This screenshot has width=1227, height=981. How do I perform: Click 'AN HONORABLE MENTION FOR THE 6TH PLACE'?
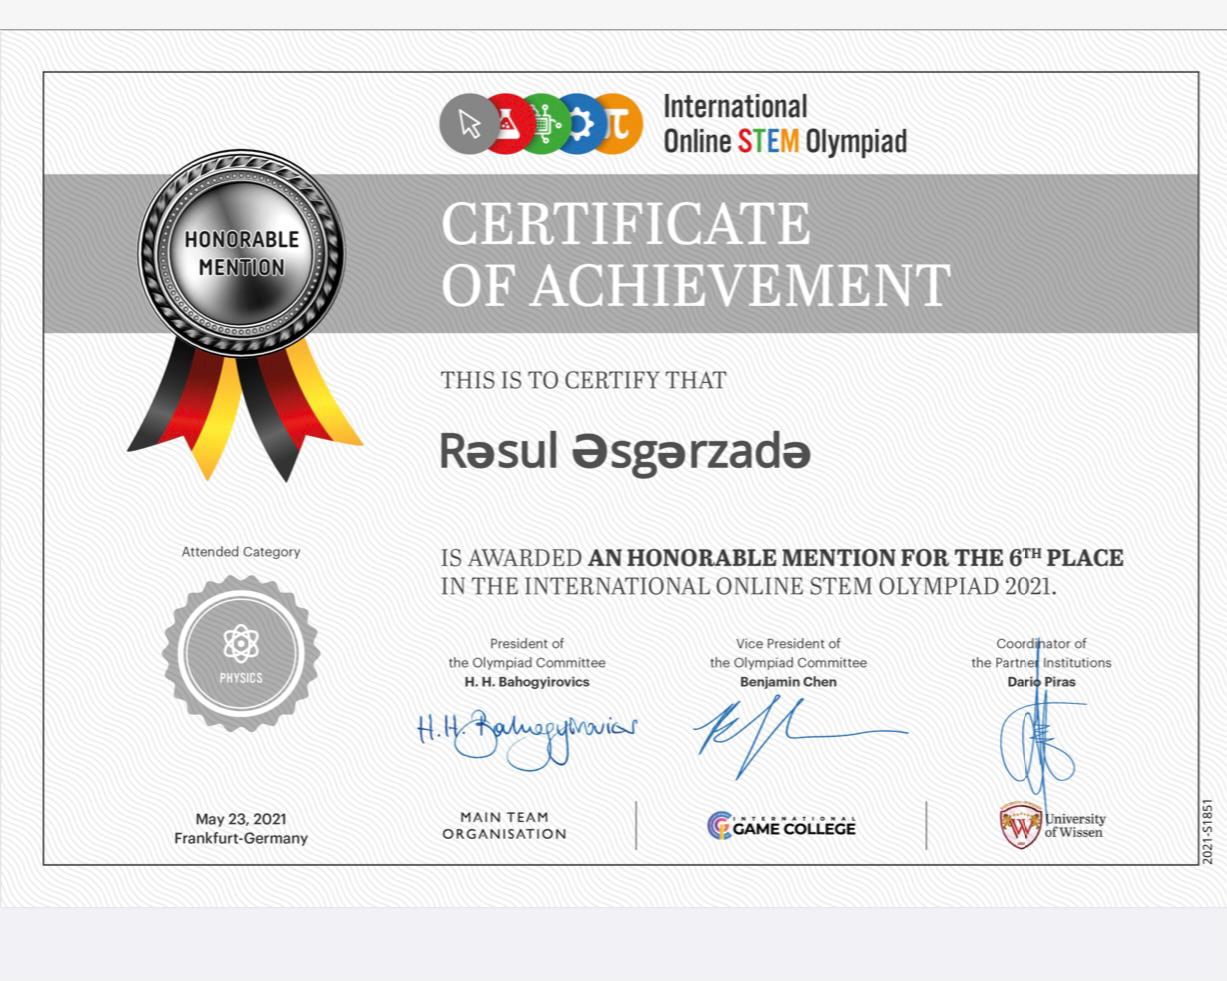point(856,558)
